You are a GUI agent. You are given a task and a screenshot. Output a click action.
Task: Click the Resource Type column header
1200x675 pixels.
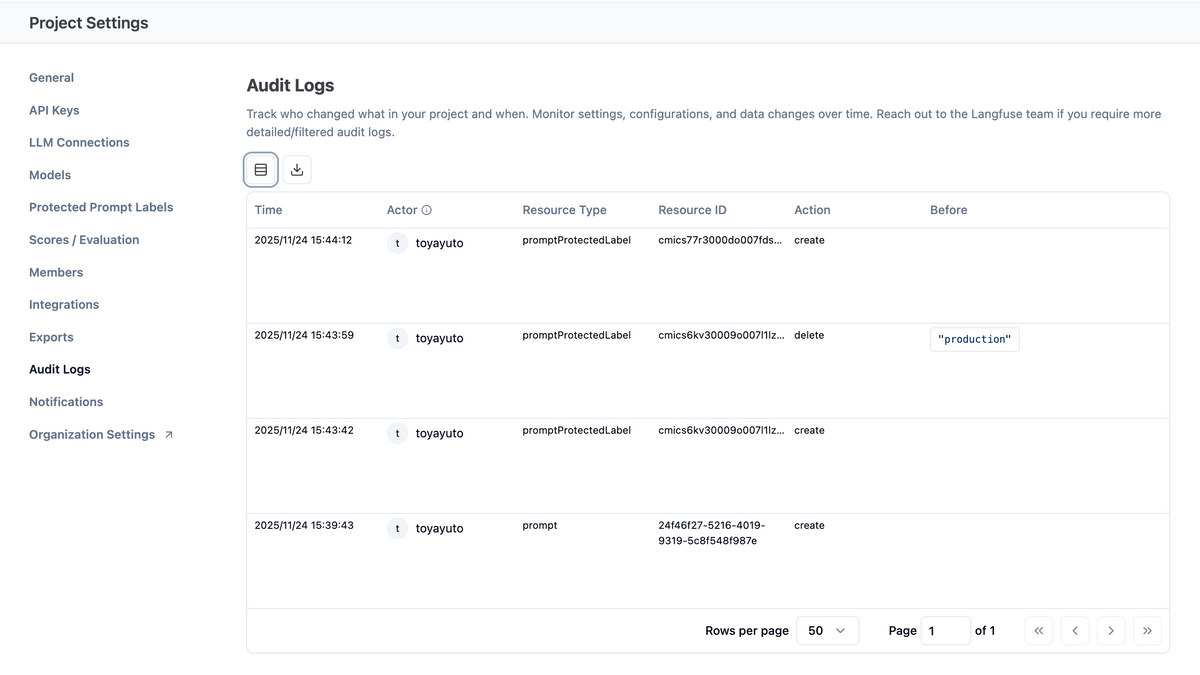[x=564, y=210]
